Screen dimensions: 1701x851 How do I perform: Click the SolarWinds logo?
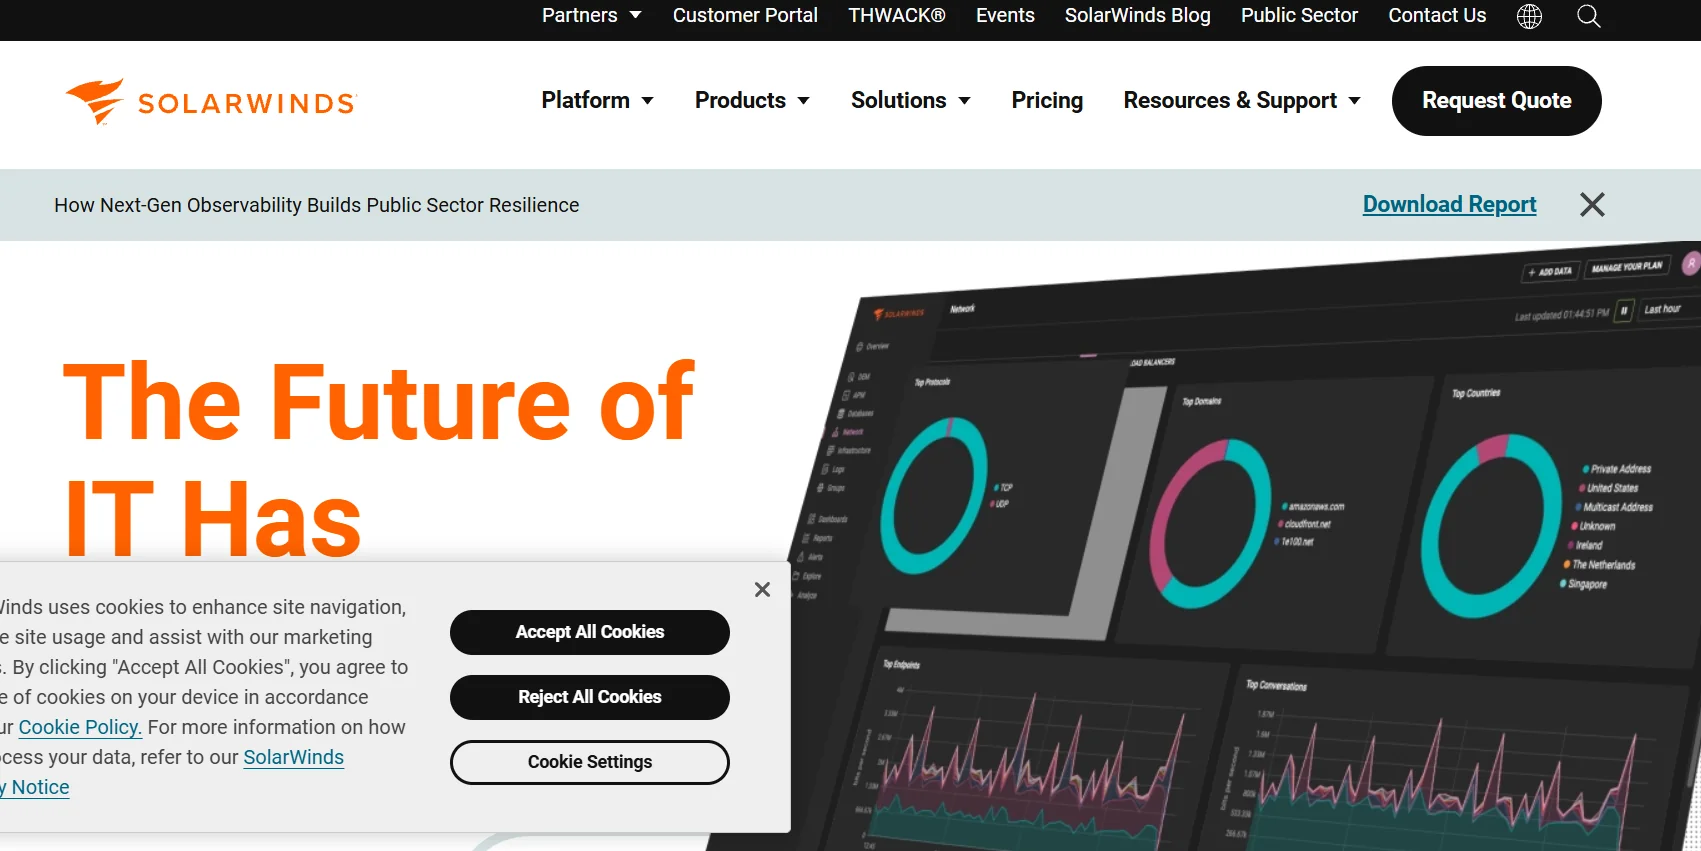click(x=210, y=101)
